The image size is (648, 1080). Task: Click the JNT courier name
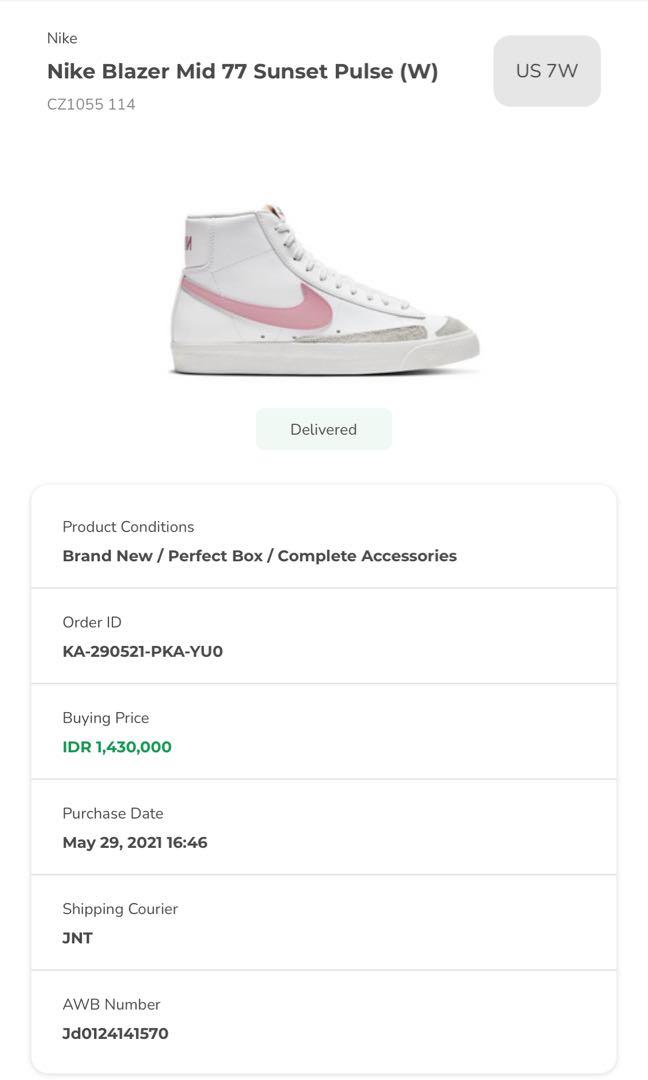(x=77, y=938)
